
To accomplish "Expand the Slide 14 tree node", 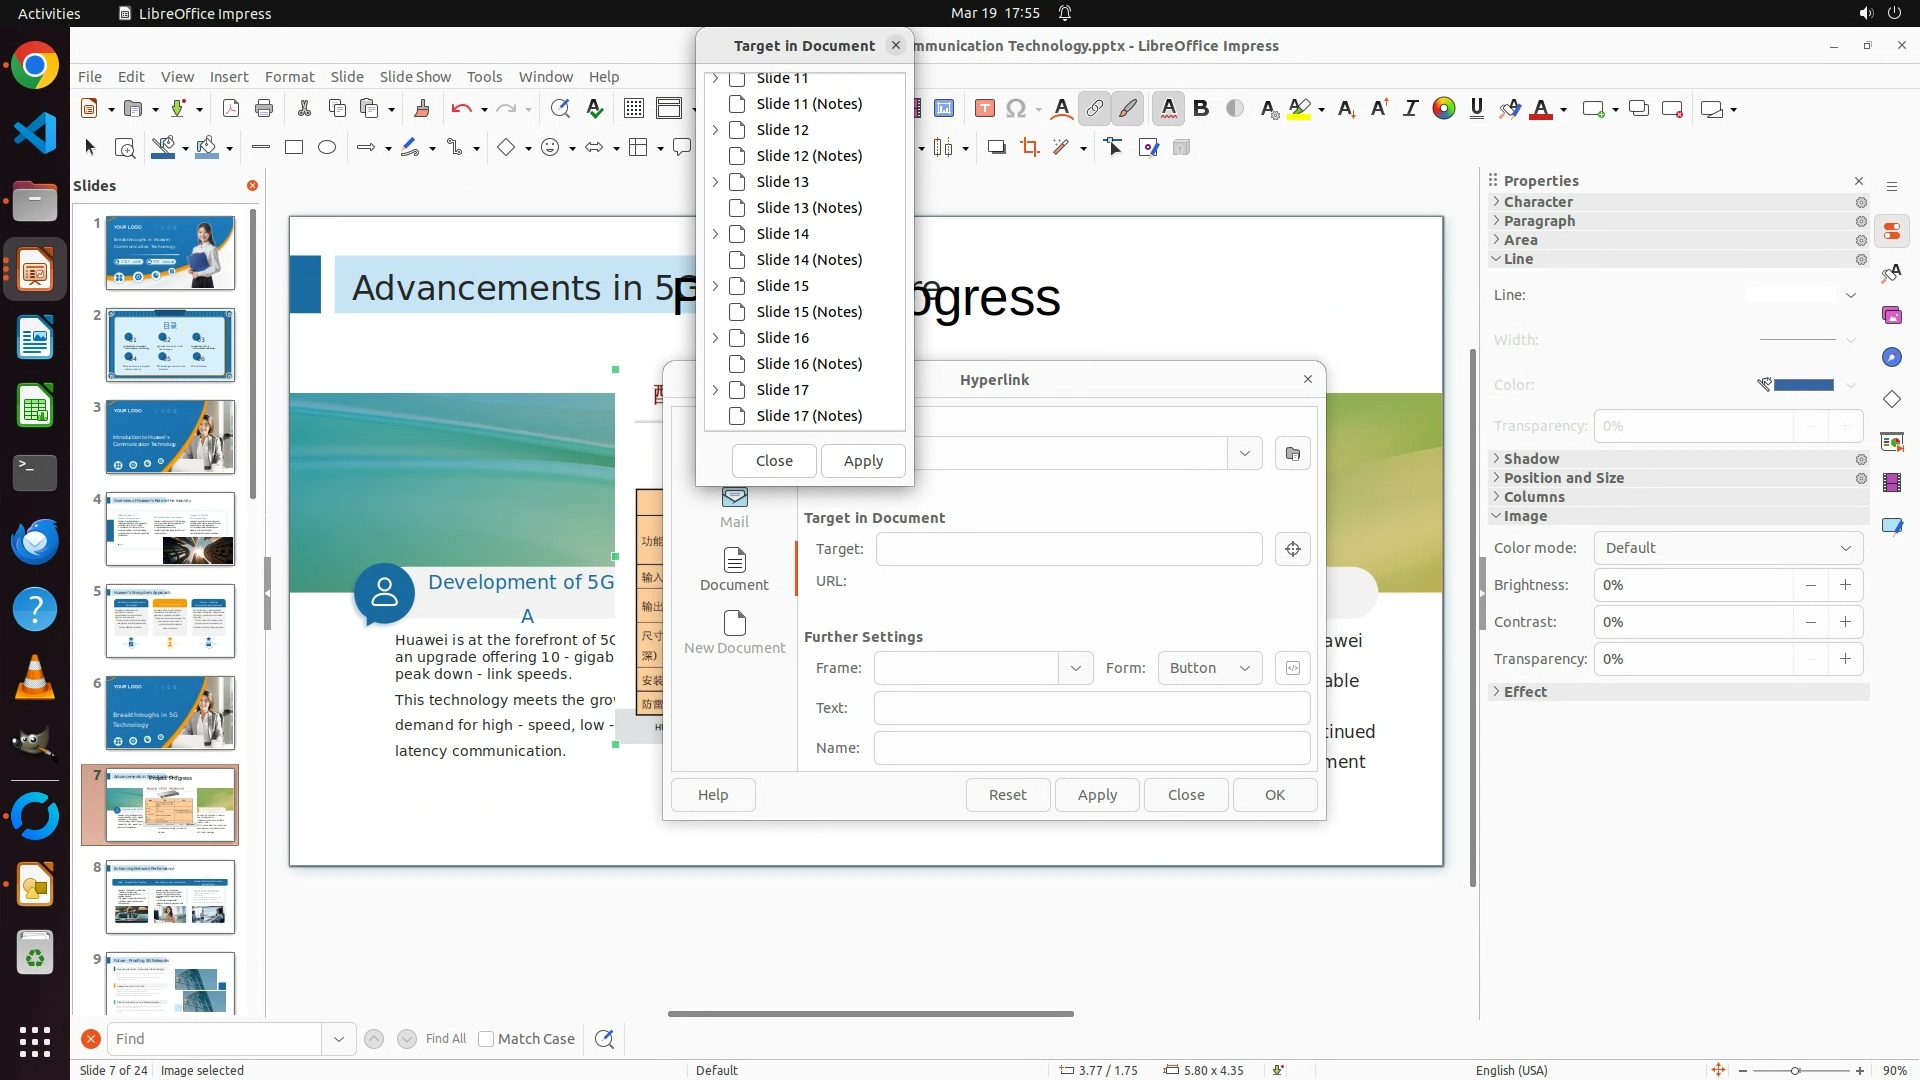I will (715, 234).
